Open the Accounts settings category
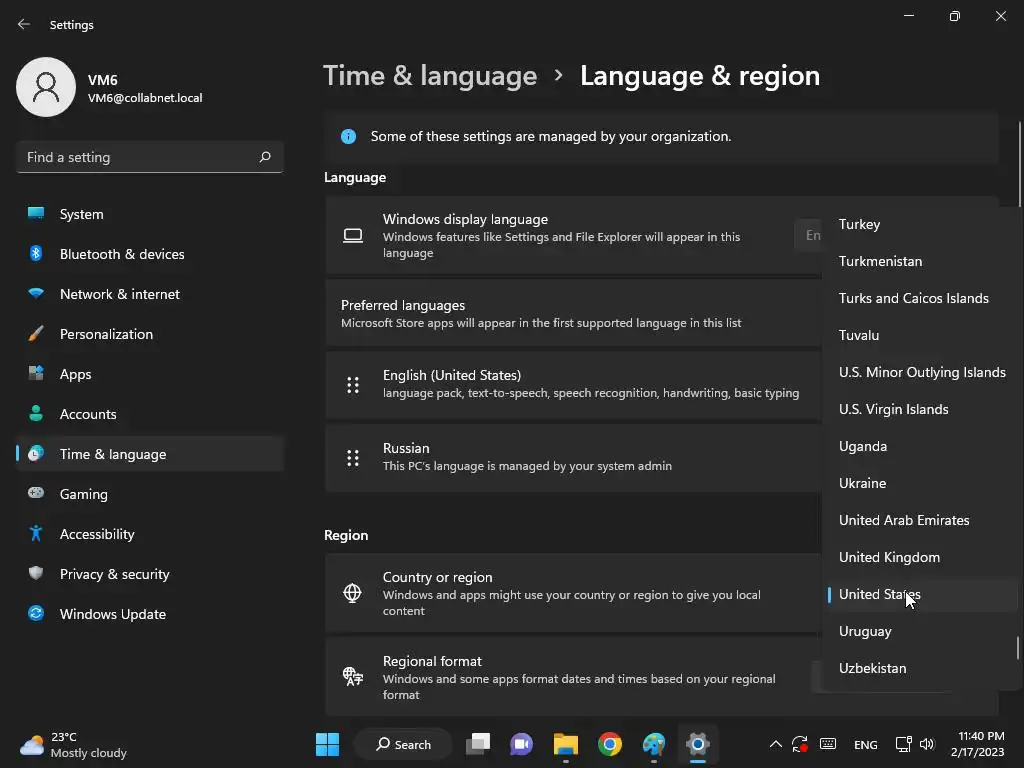This screenshot has height=768, width=1024. pyautogui.click(x=150, y=414)
